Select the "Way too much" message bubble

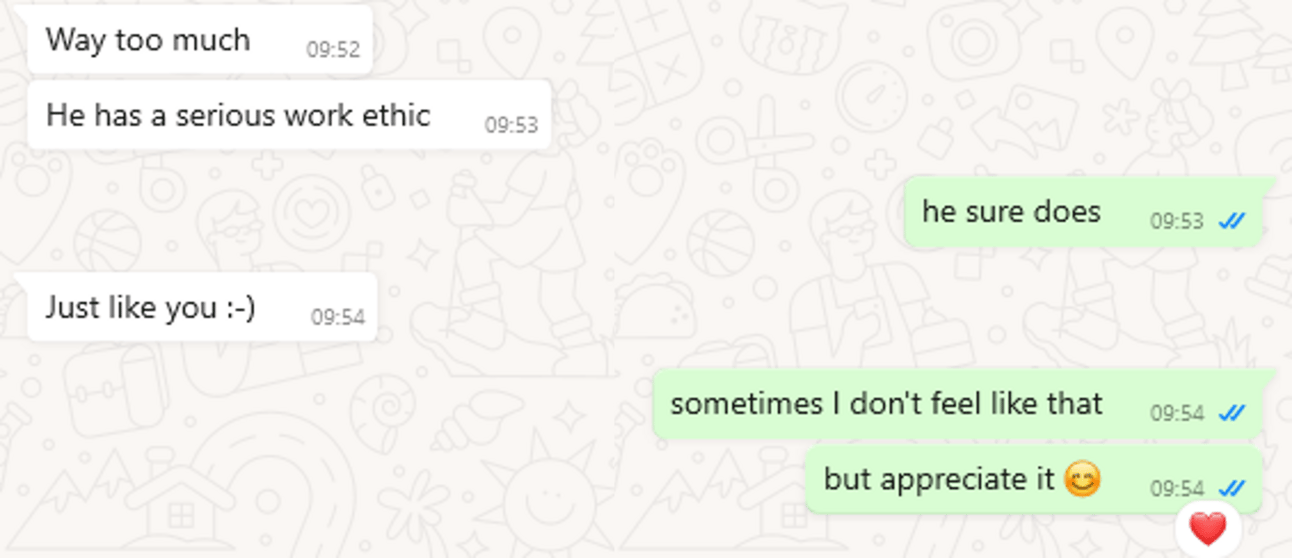click(199, 39)
